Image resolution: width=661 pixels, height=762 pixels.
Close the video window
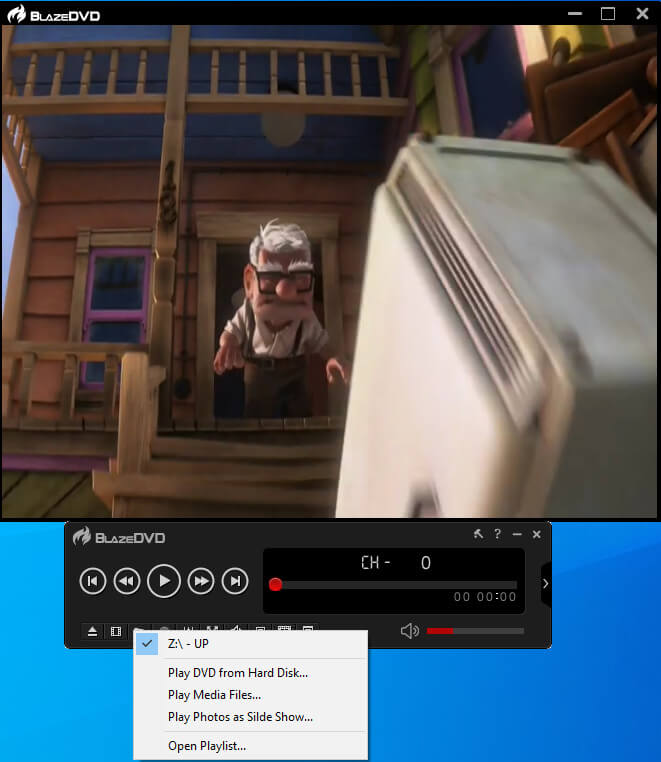[642, 14]
